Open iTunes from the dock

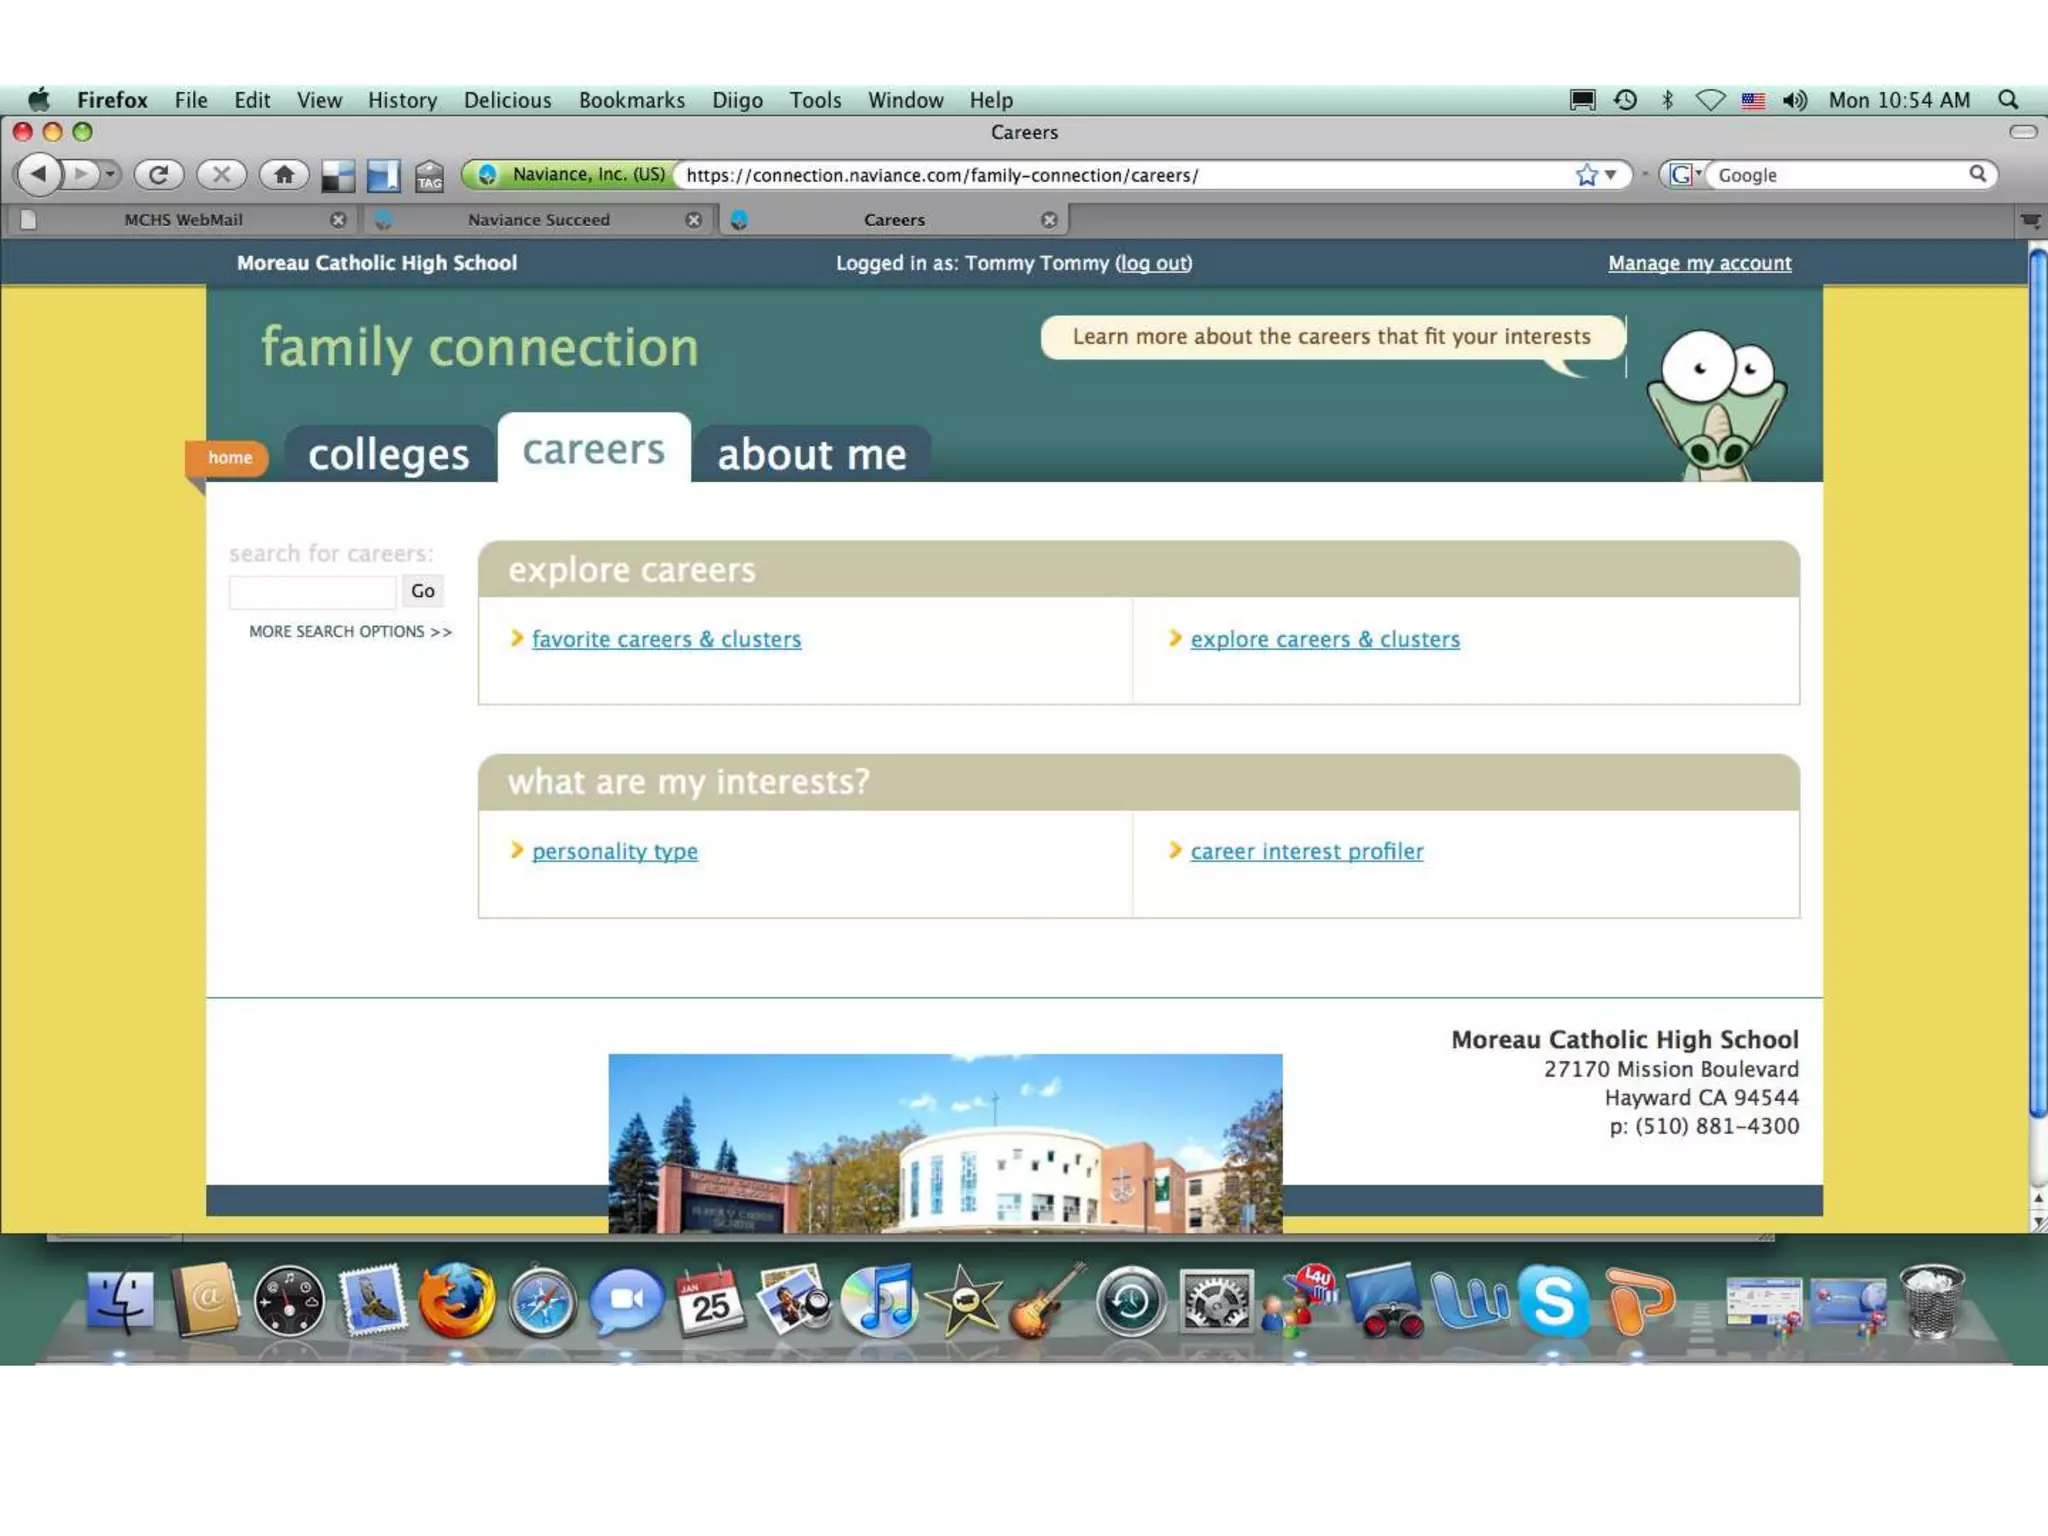pos(880,1301)
